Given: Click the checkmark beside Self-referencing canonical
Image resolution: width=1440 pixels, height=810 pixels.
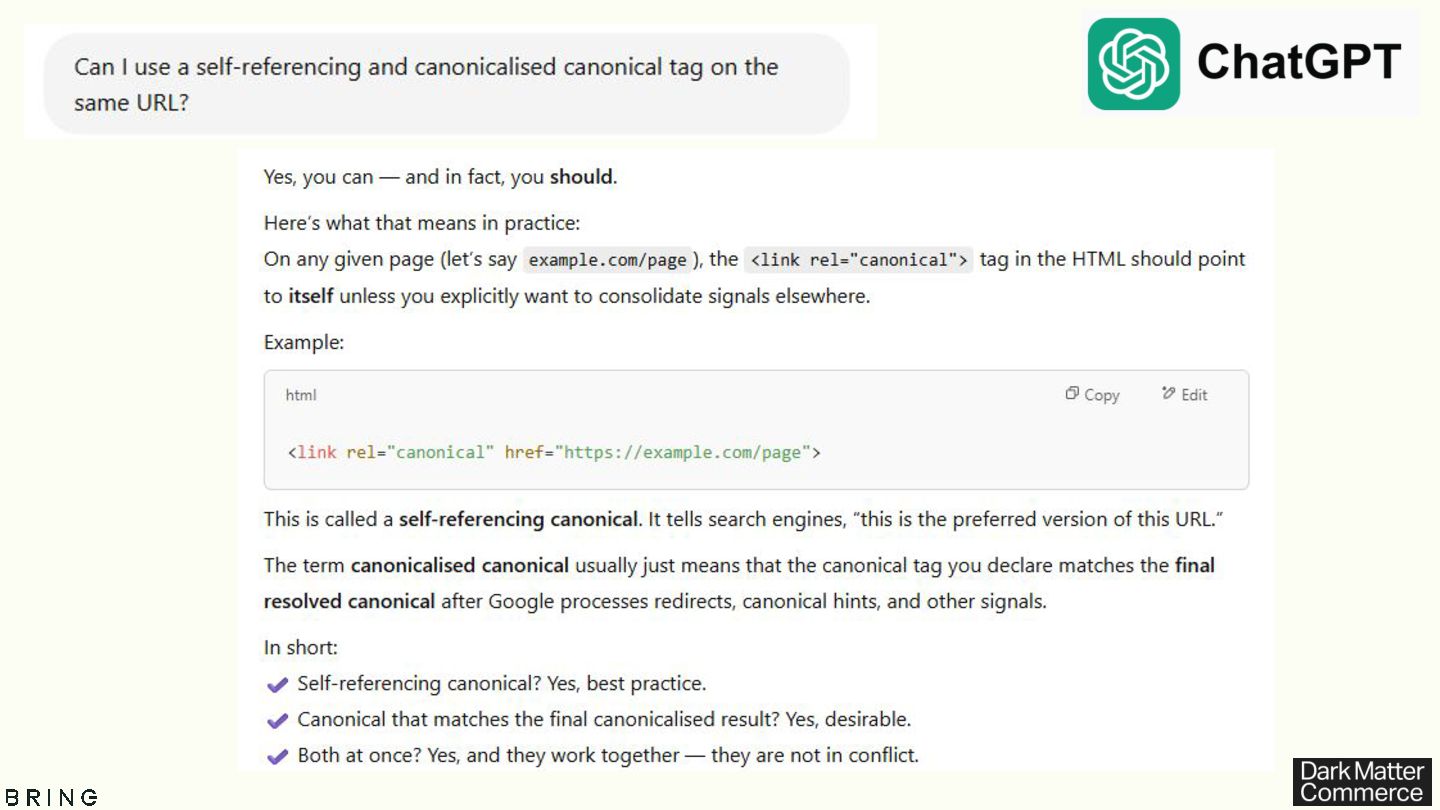Looking at the screenshot, I should (x=278, y=685).
